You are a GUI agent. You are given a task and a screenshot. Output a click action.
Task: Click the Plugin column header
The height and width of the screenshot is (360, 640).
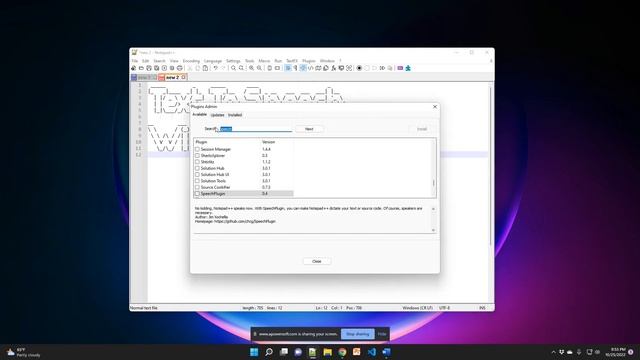tap(227, 142)
